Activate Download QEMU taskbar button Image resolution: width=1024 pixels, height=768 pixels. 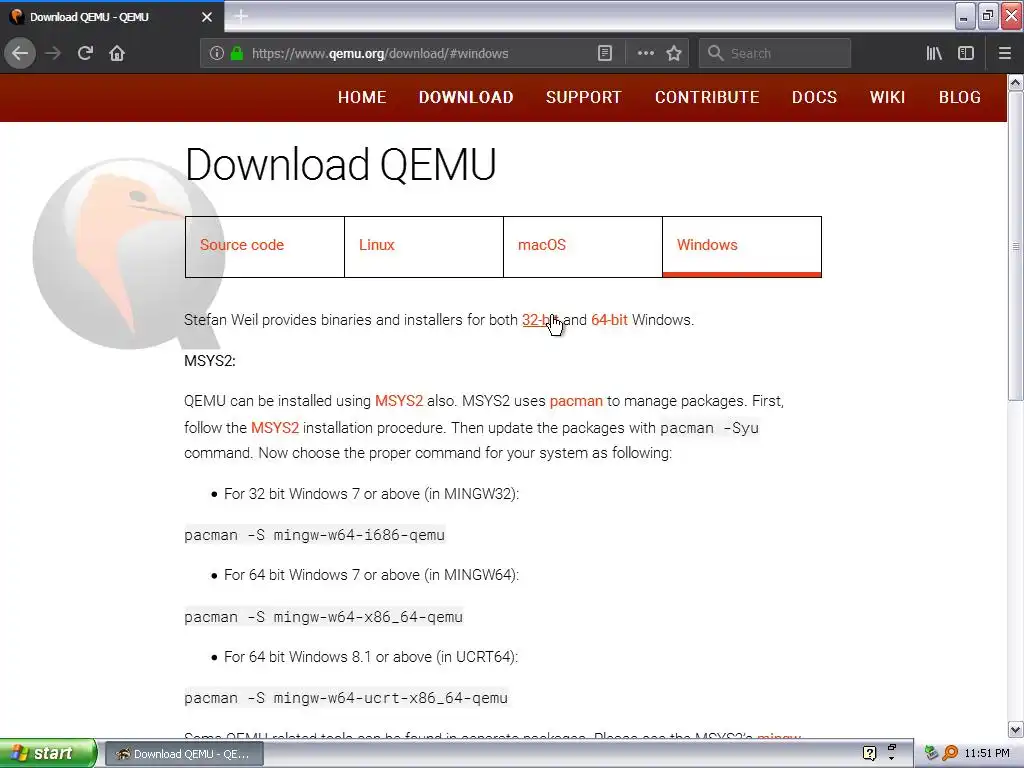pyautogui.click(x=184, y=754)
